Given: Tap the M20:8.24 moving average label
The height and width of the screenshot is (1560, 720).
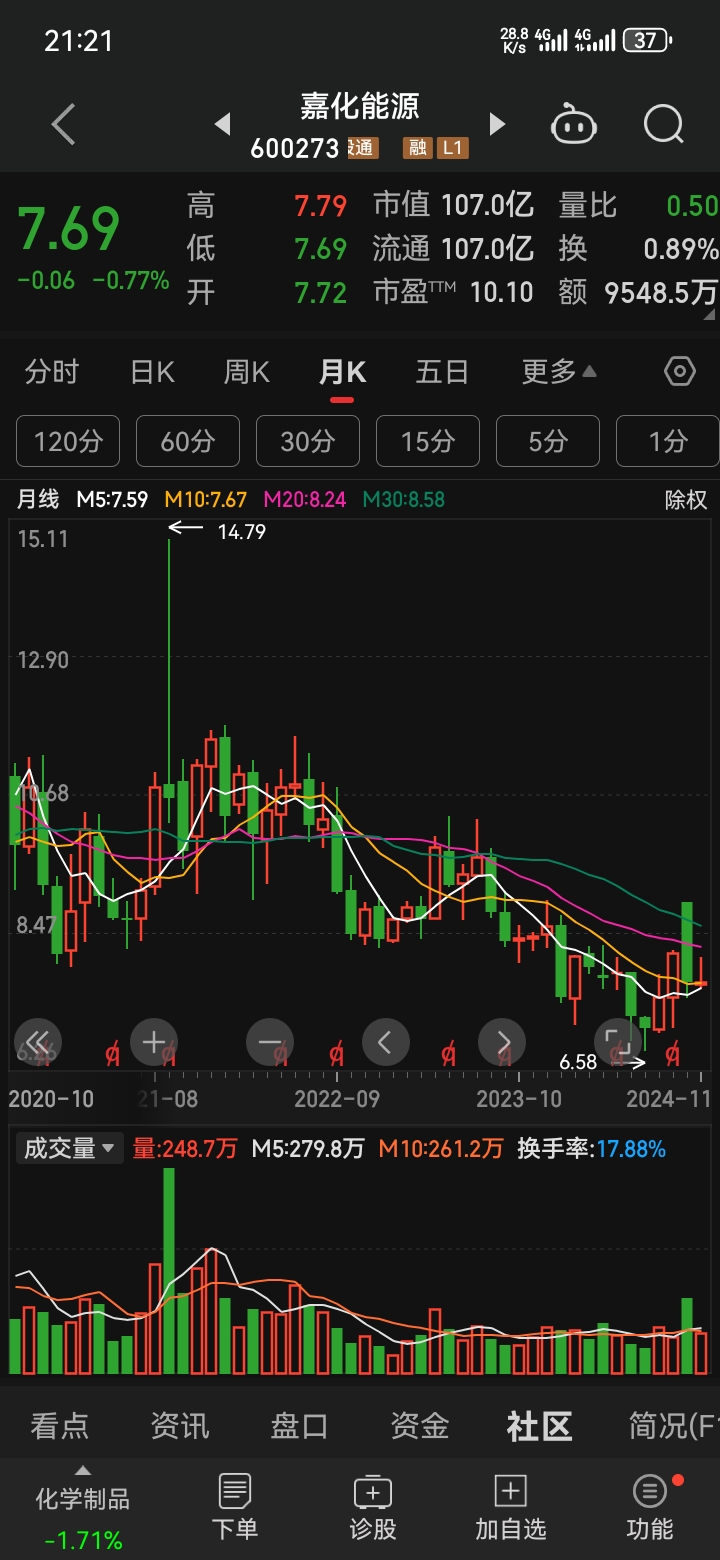Looking at the screenshot, I should [305, 499].
